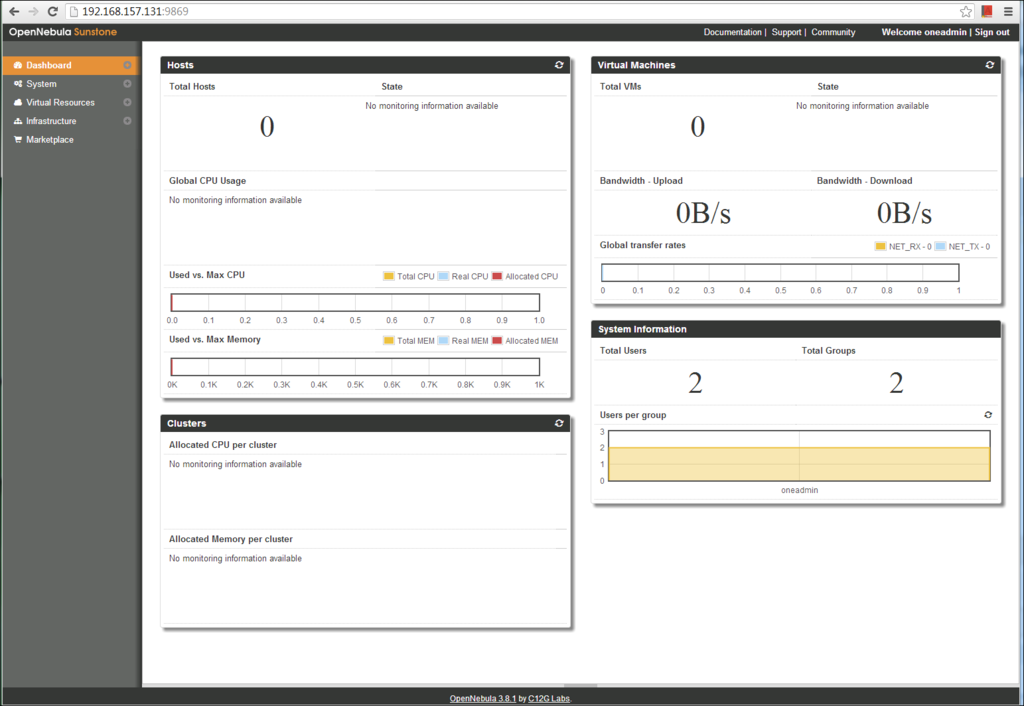Click the Total Groups label
The height and width of the screenshot is (706, 1024).
[x=829, y=351]
